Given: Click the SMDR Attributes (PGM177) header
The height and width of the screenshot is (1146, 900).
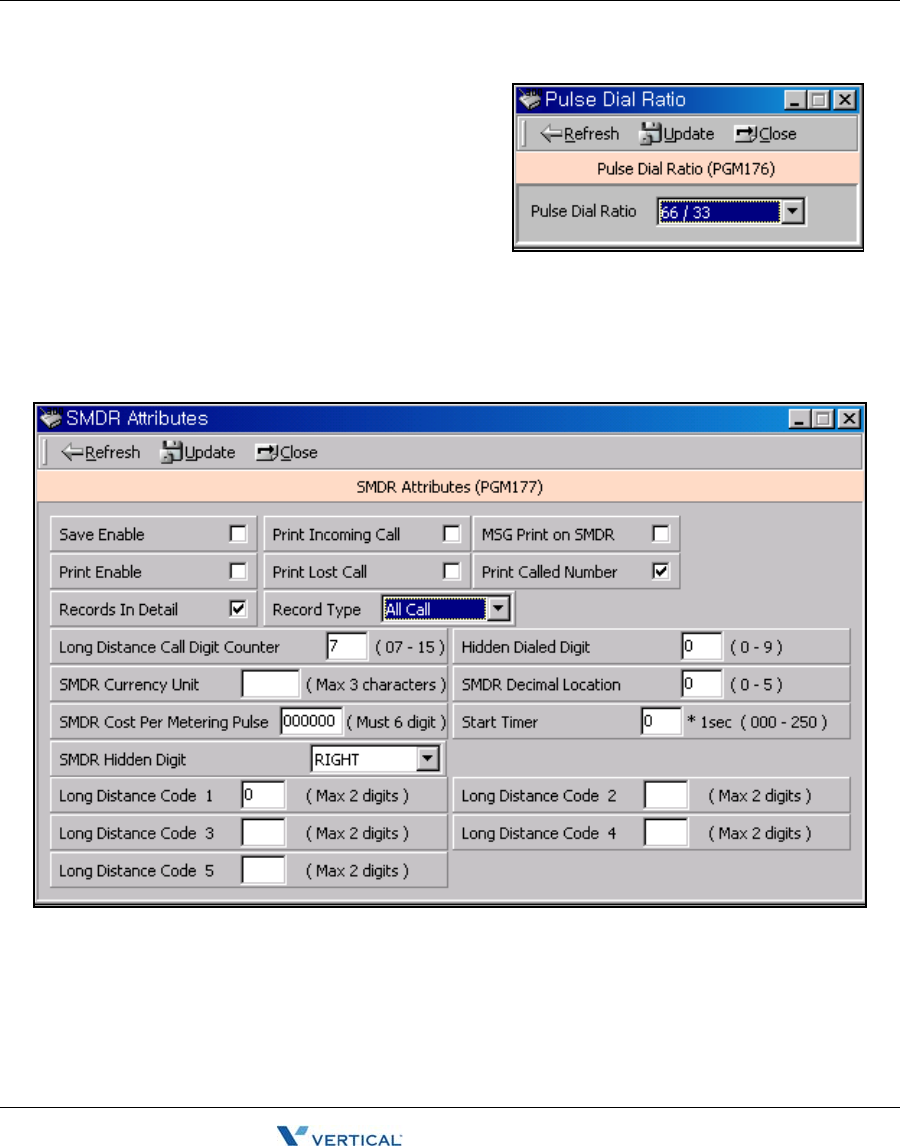Looking at the screenshot, I should 450,487.
